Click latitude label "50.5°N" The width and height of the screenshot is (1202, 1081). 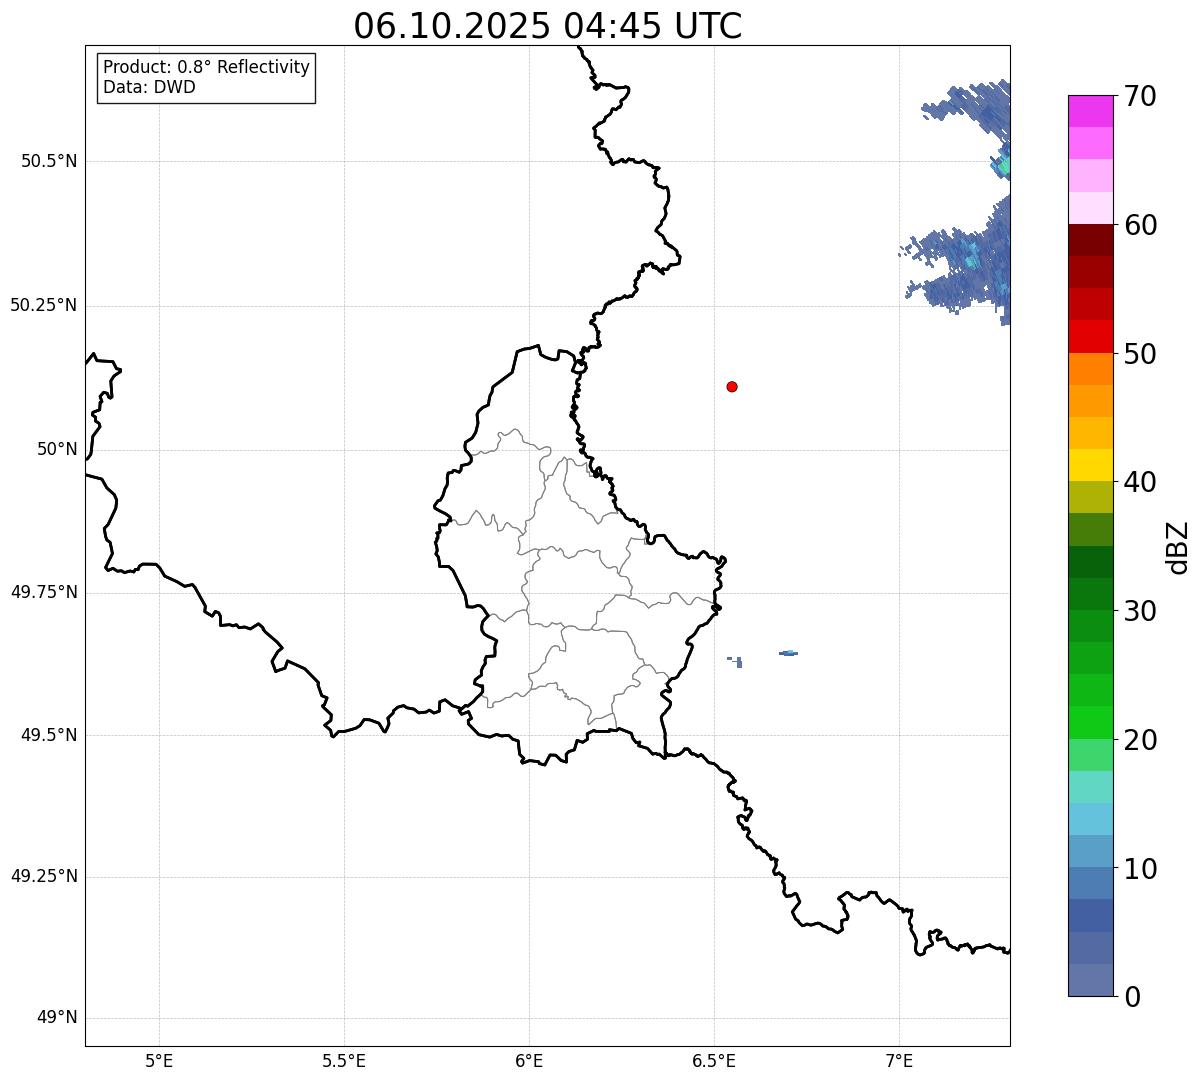(48, 161)
